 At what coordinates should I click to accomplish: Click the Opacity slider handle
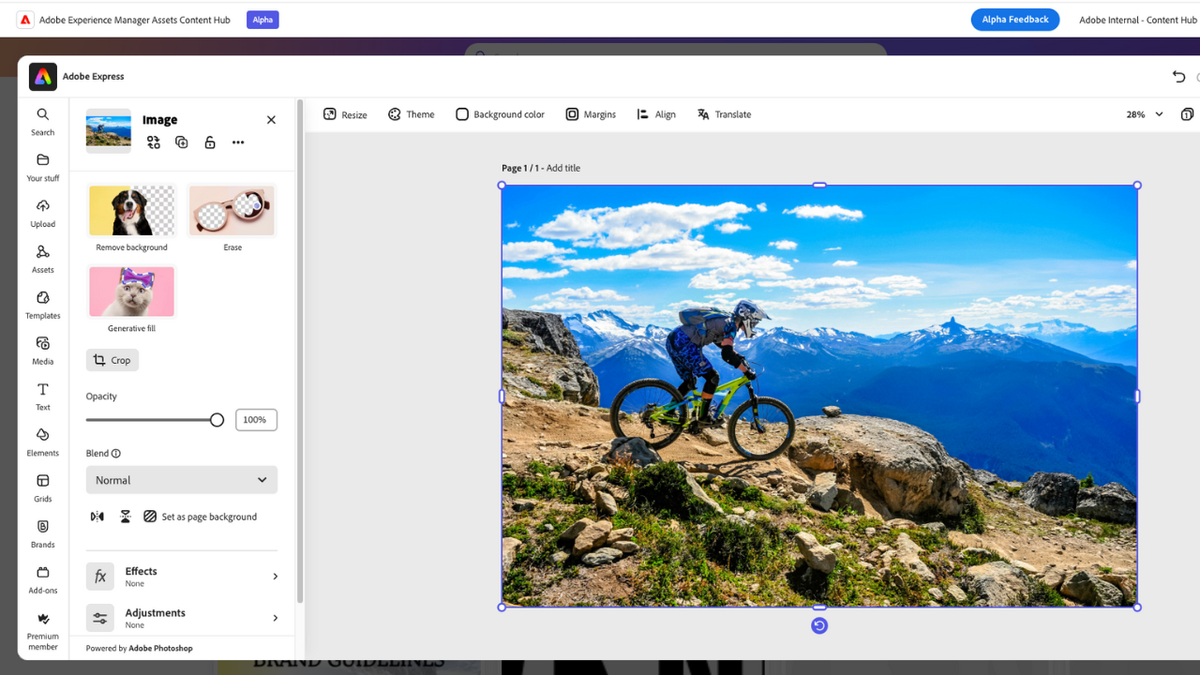coord(218,420)
